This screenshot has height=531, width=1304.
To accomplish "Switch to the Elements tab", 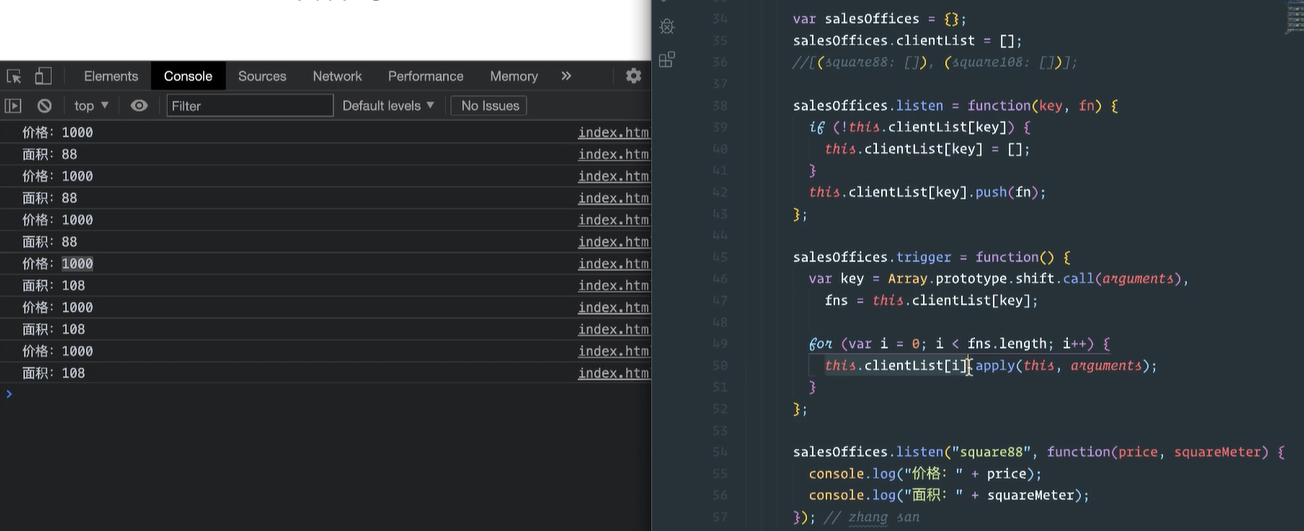I will [111, 76].
